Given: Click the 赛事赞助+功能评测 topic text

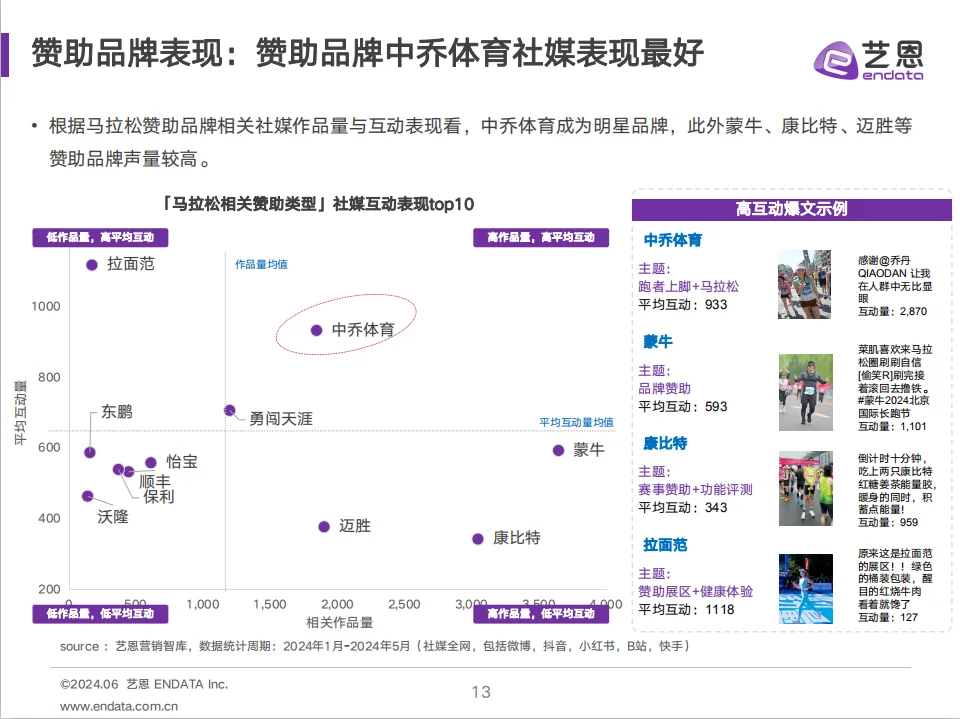Looking at the screenshot, I should coord(696,490).
